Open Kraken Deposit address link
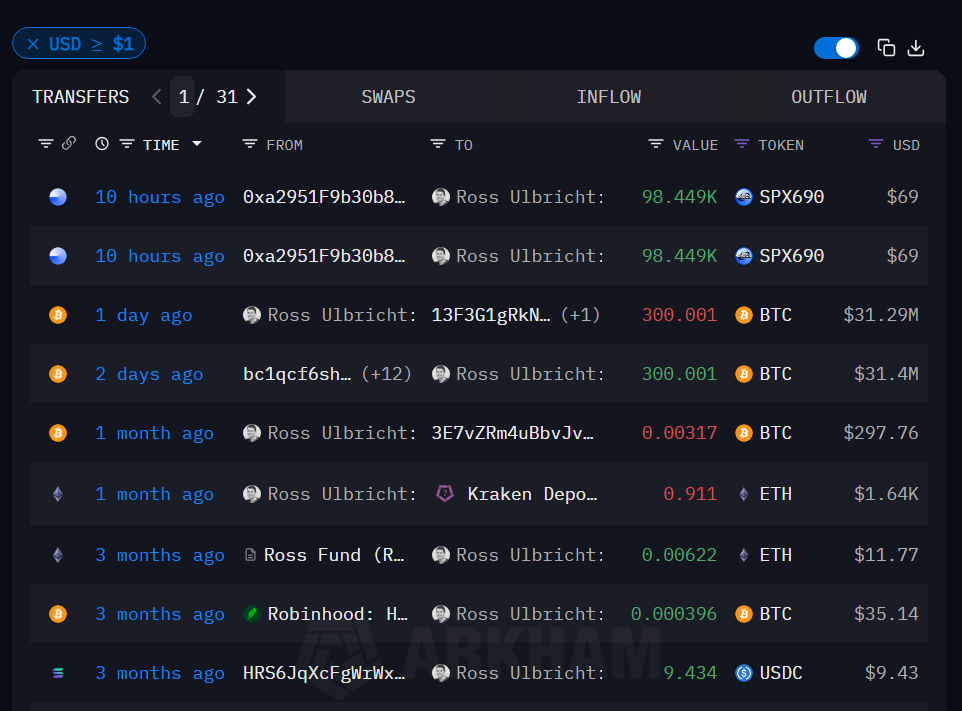The width and height of the screenshot is (962, 711). tap(532, 494)
